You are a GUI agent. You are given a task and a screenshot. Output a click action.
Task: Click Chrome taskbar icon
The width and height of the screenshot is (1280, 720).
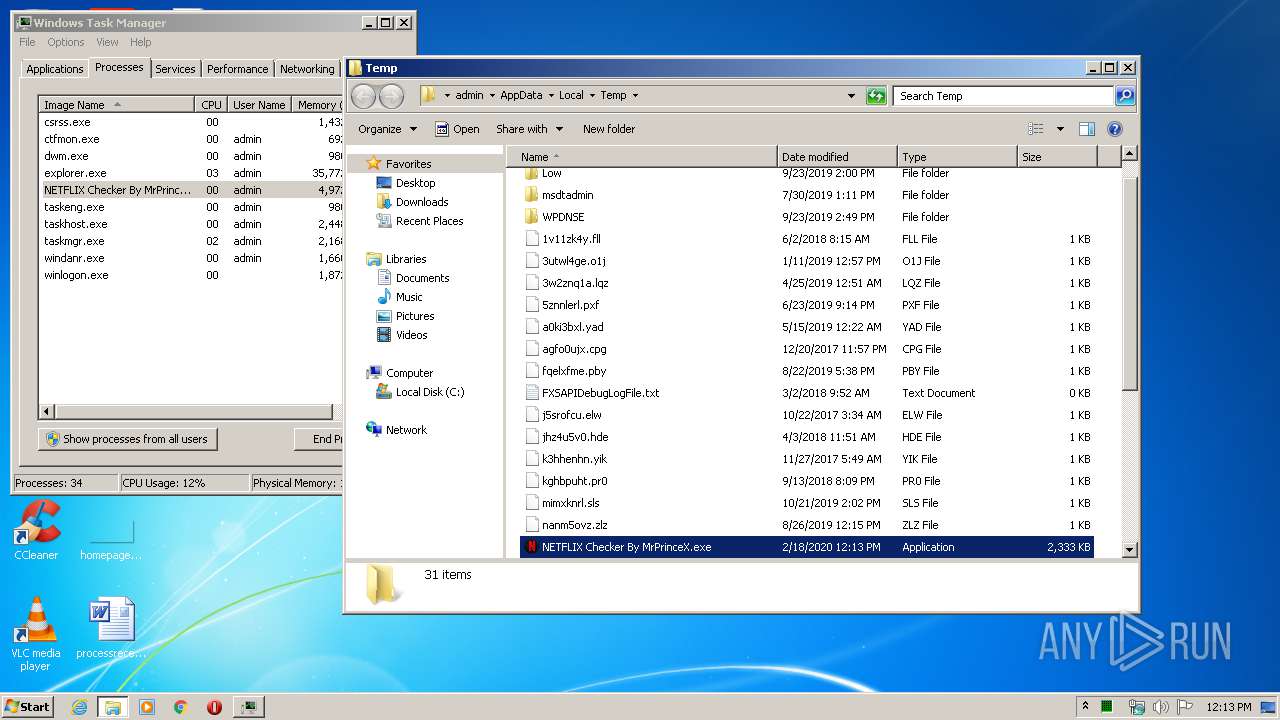[180, 707]
